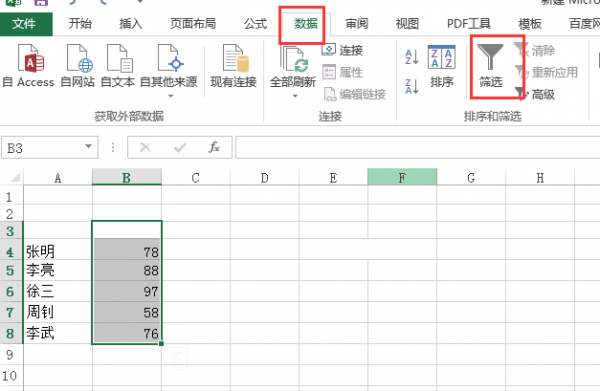Click the formula bar cancel X icon

145,147
